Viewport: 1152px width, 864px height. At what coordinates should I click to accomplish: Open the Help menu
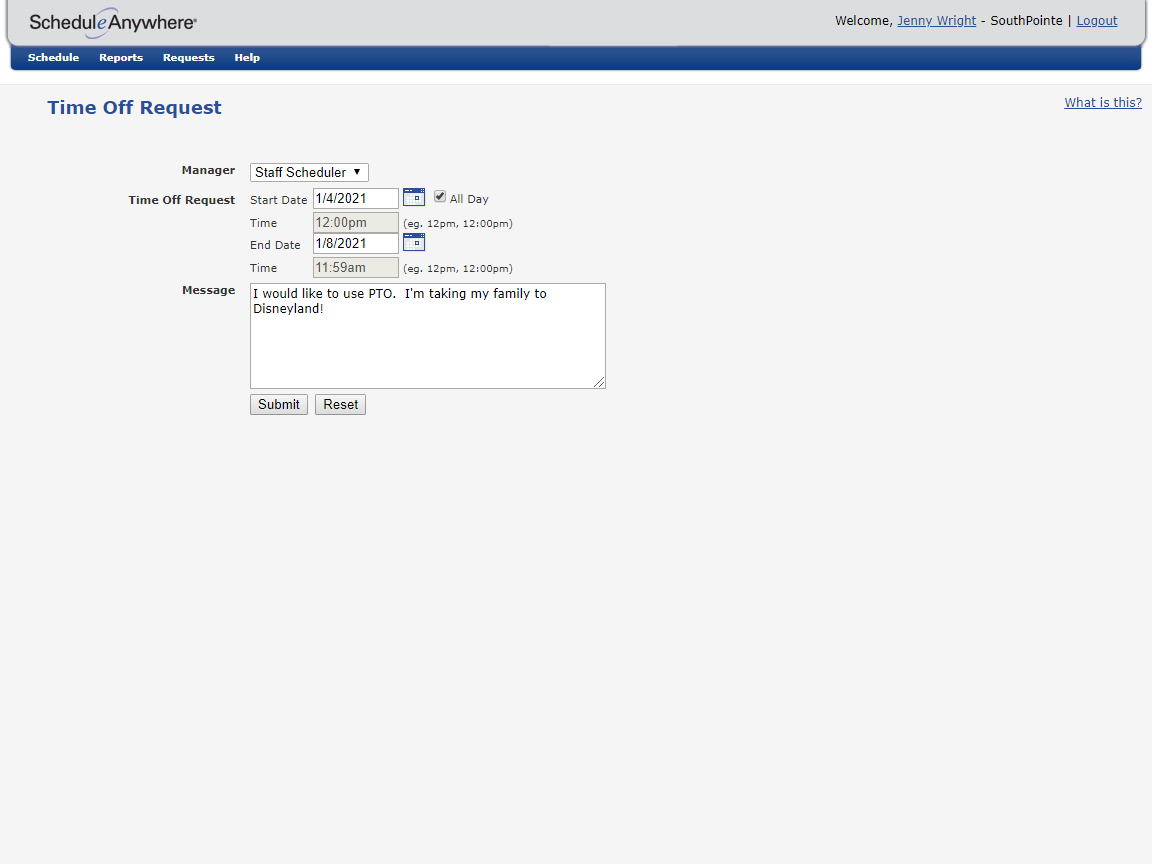click(x=247, y=57)
